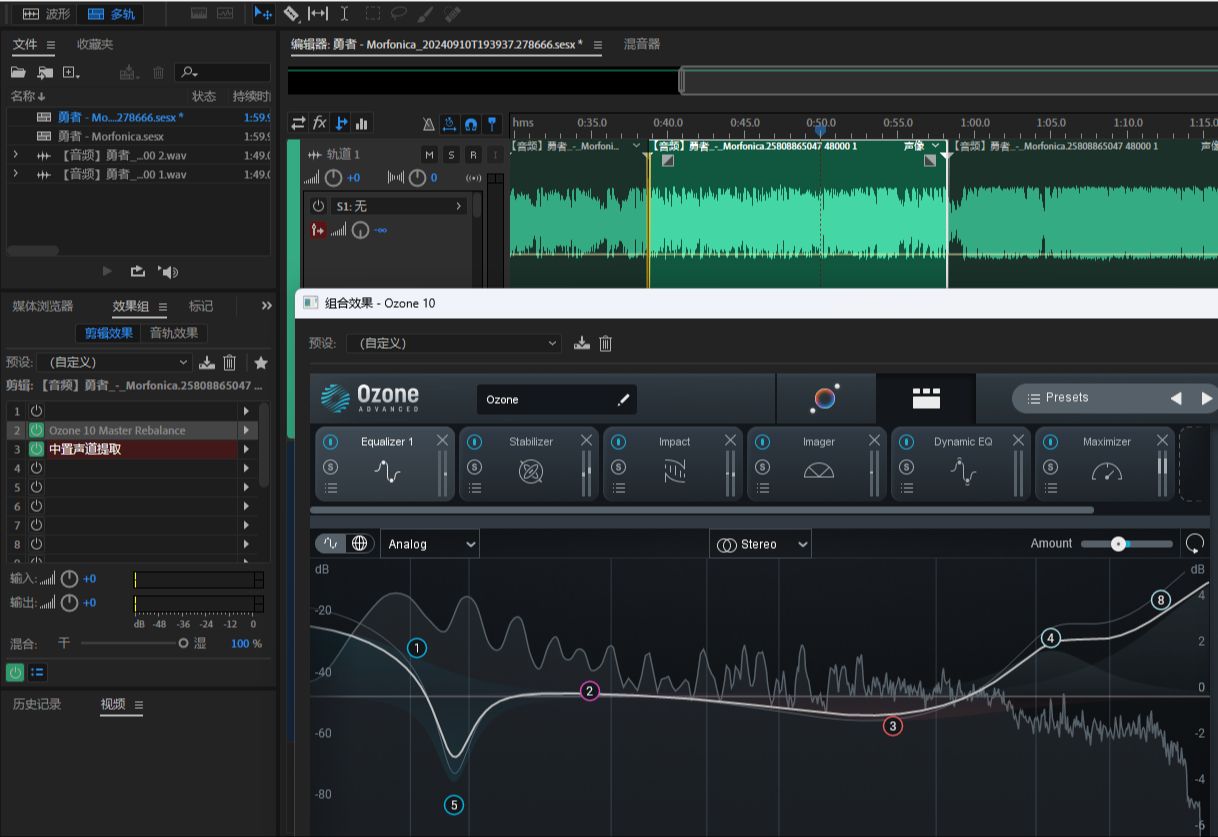Go to next Ozone preset arrow
The height and width of the screenshot is (837, 1218).
1206,398
